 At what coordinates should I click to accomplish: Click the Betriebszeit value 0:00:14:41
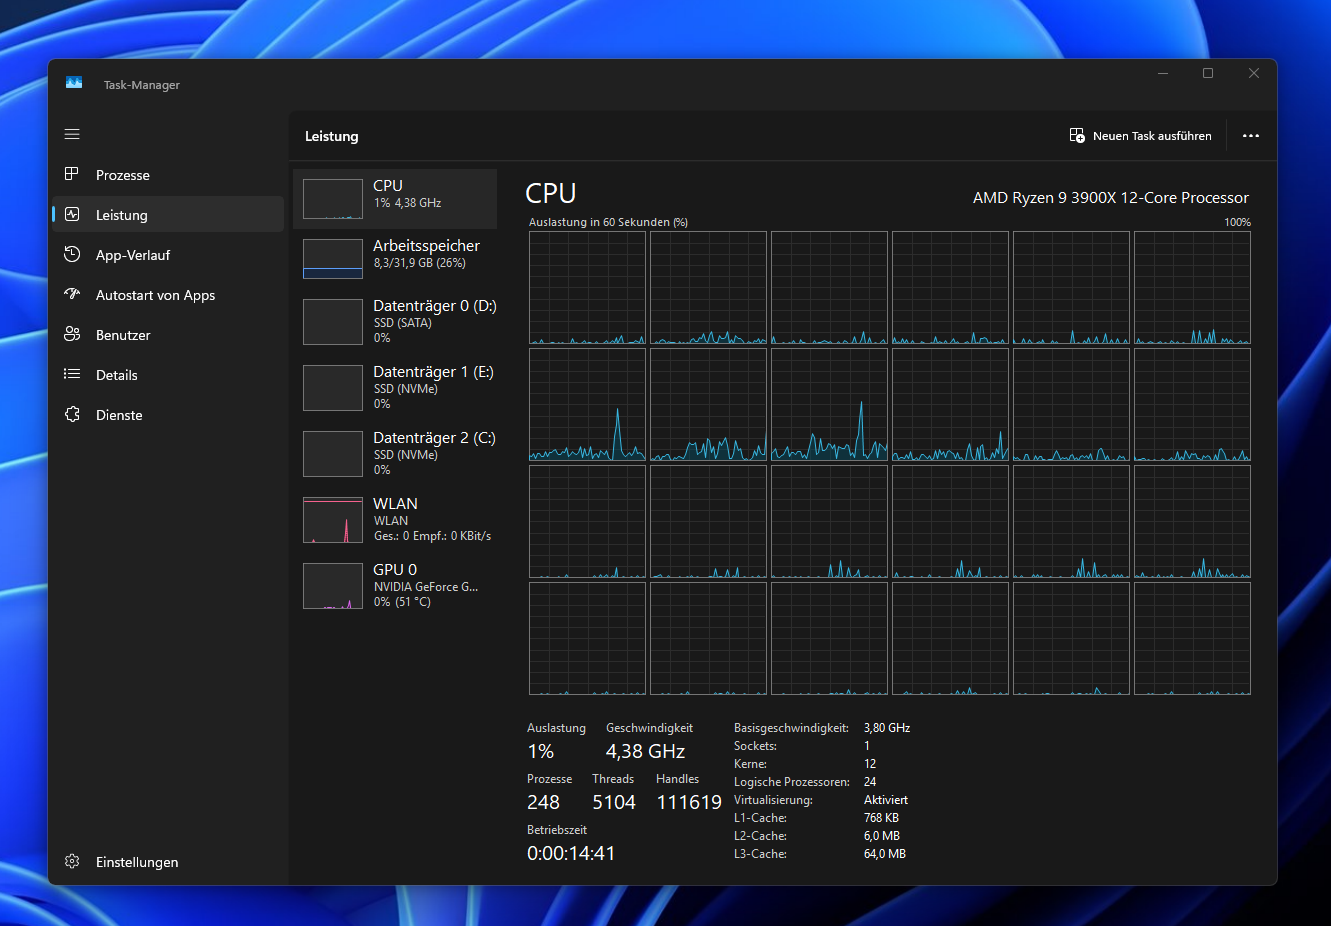(571, 853)
